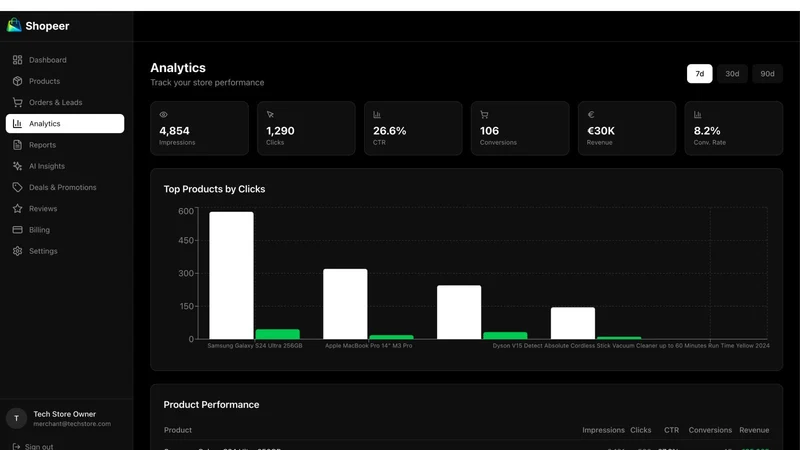
Task: Click the Settings gear icon
Action: click(x=17, y=251)
